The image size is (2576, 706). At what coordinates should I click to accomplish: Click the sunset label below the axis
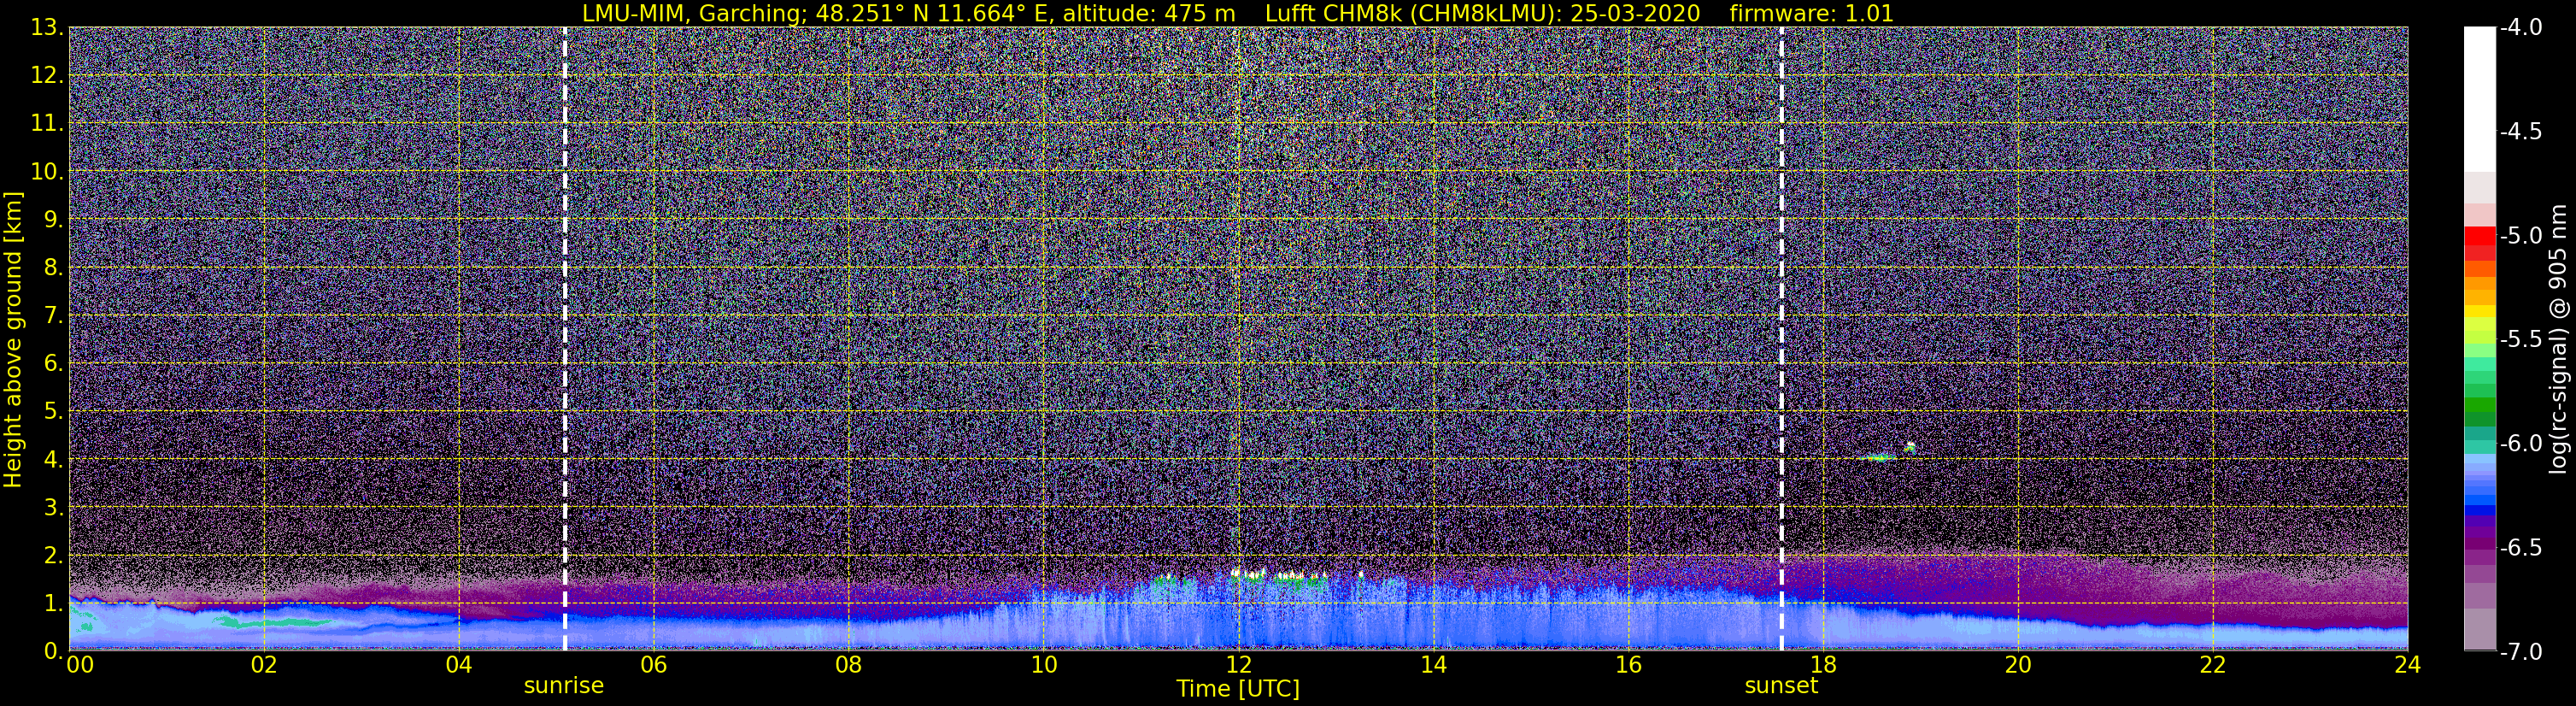pyautogui.click(x=1781, y=686)
